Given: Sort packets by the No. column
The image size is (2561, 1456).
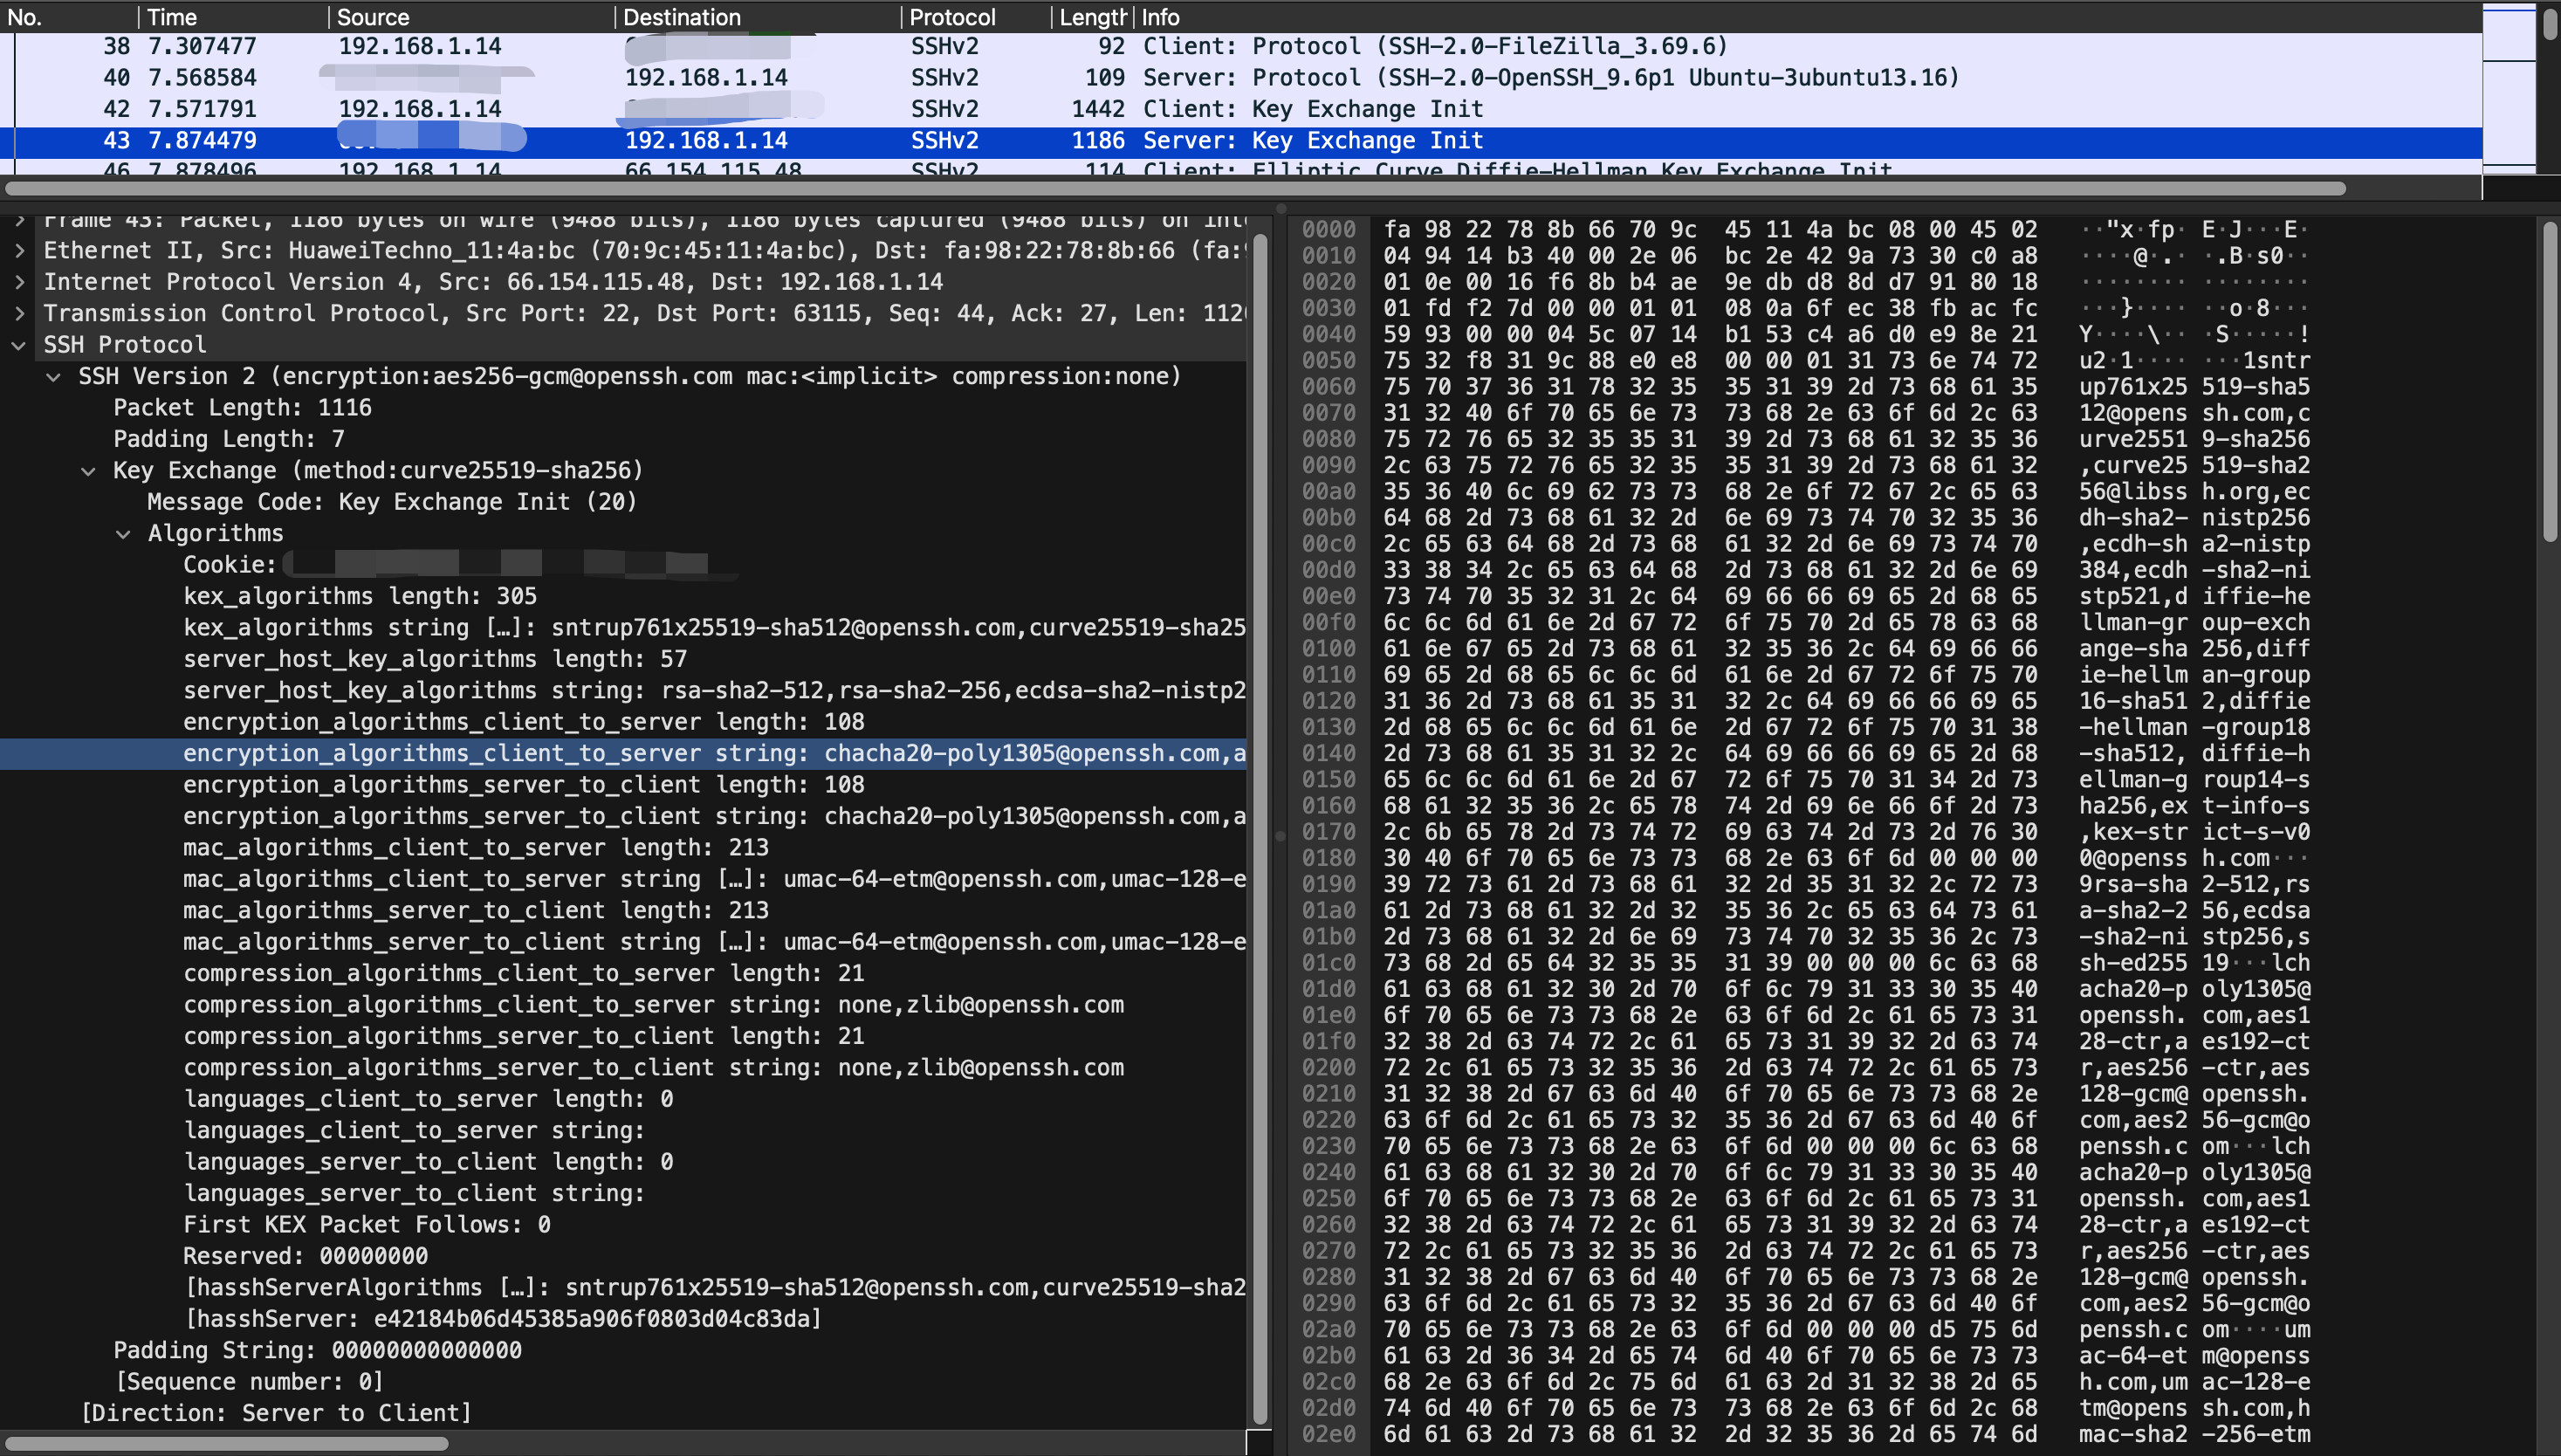Looking at the screenshot, I should point(69,17).
